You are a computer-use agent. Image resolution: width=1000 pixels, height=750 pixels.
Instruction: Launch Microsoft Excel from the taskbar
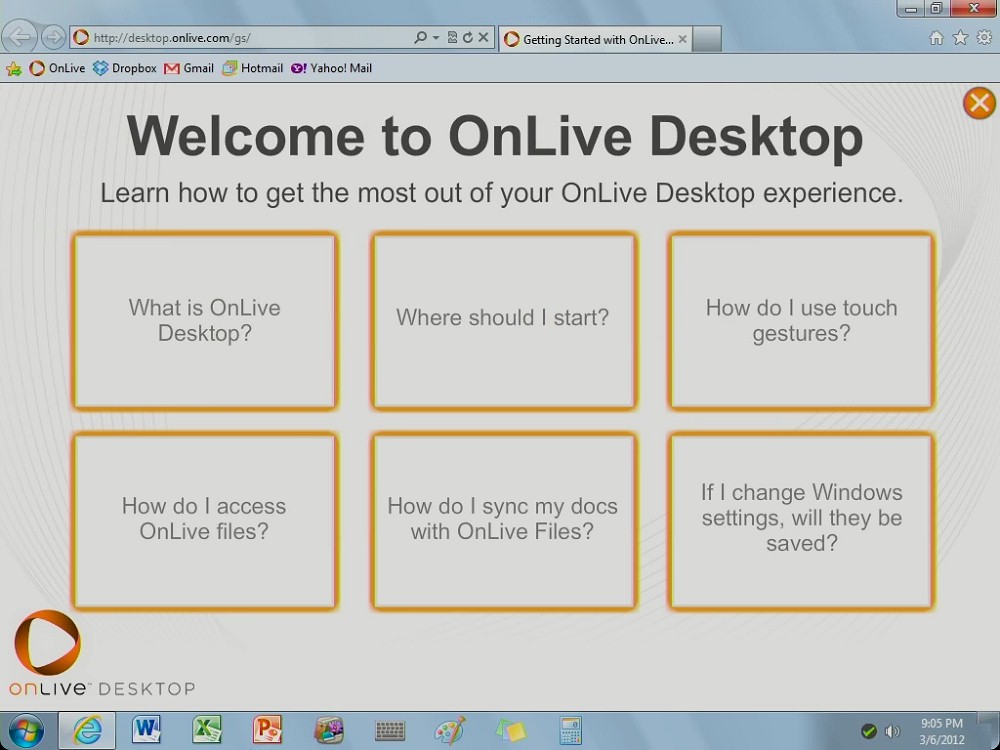tap(207, 731)
